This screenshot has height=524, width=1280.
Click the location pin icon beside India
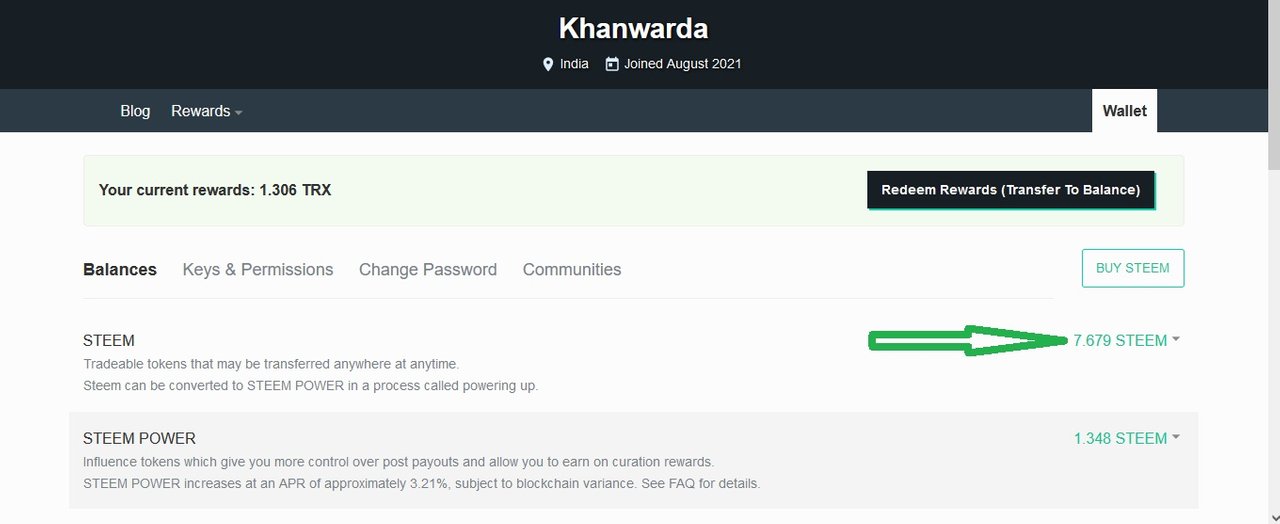547,64
